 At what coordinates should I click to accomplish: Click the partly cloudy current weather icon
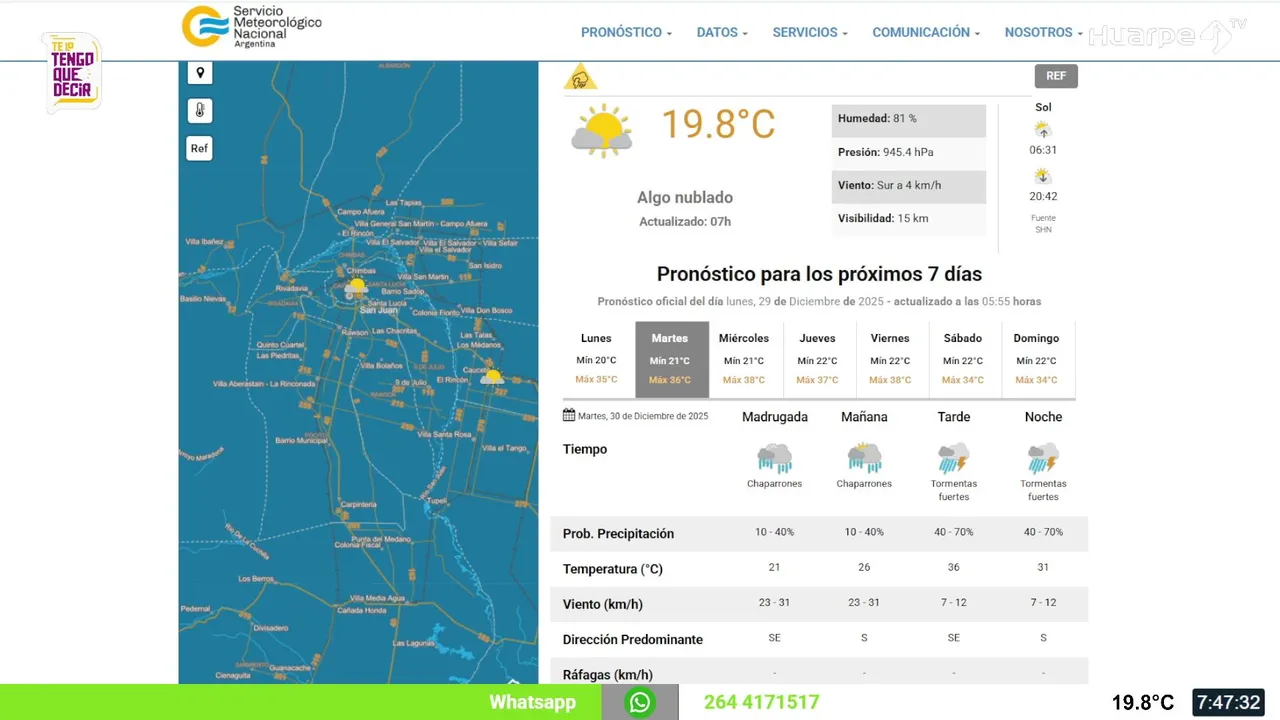(602, 130)
